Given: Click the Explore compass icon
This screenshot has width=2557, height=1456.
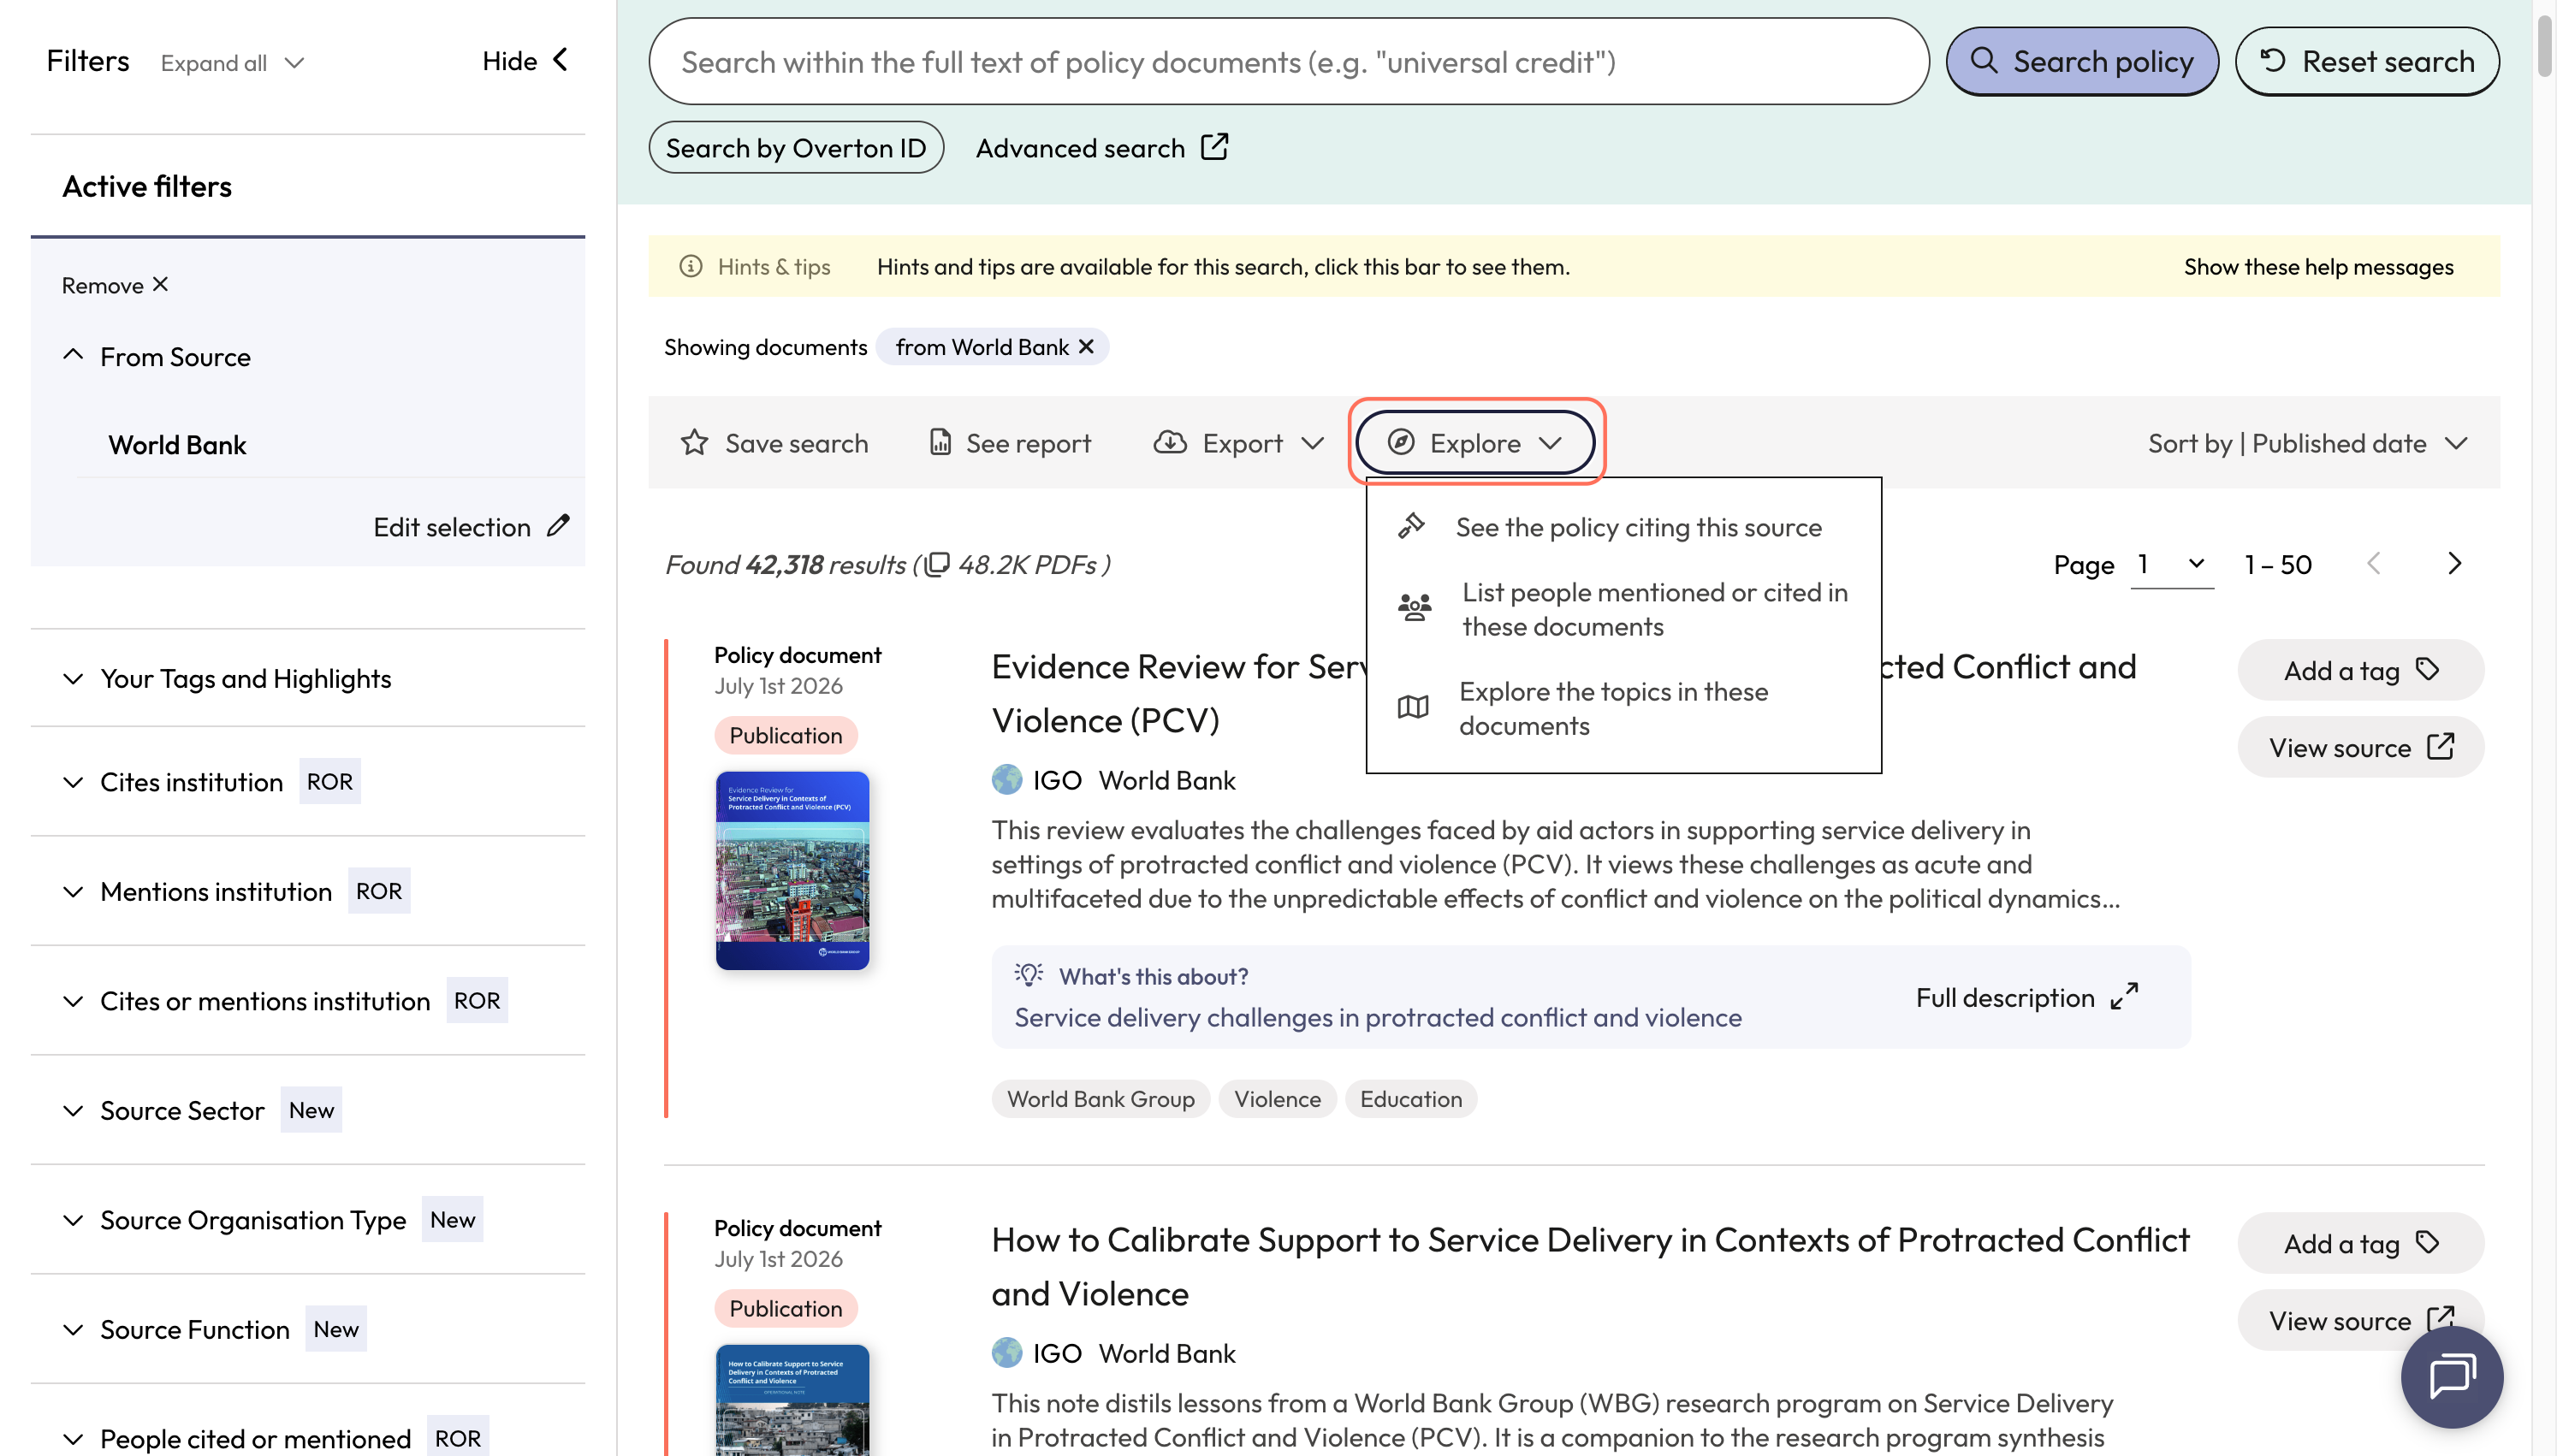Looking at the screenshot, I should (x=1401, y=442).
